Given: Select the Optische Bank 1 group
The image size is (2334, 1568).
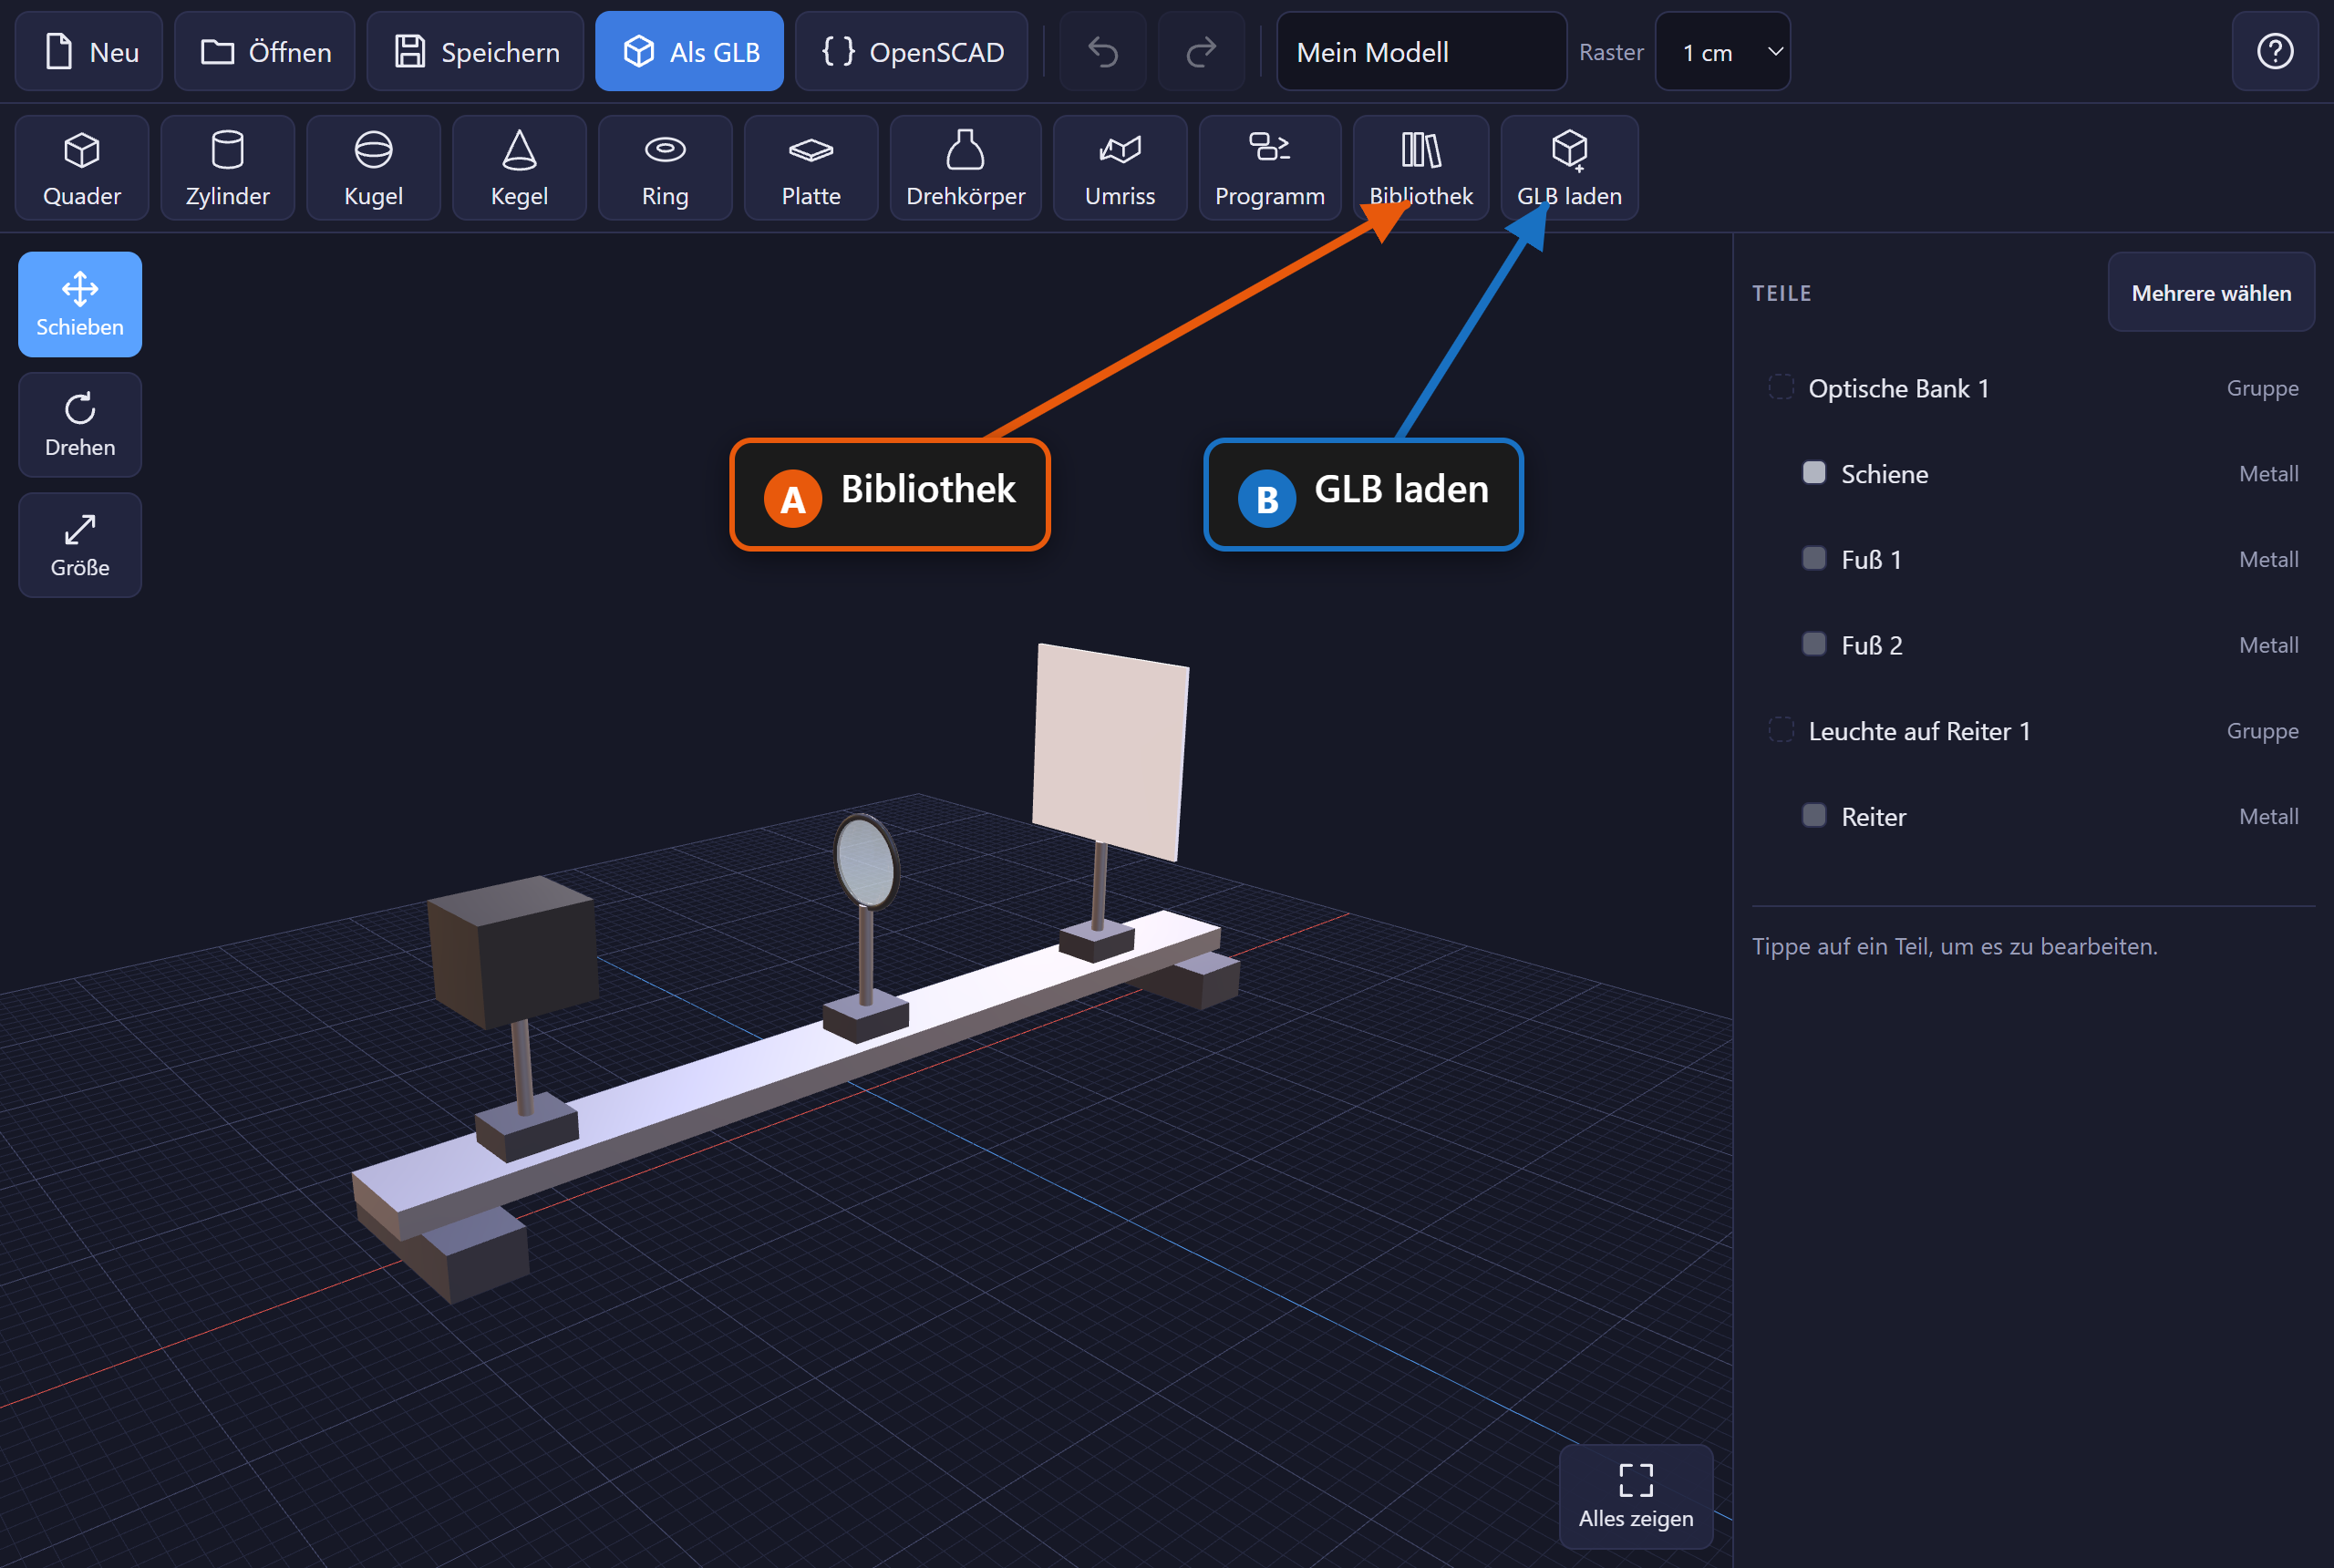Looking at the screenshot, I should point(2034,388).
